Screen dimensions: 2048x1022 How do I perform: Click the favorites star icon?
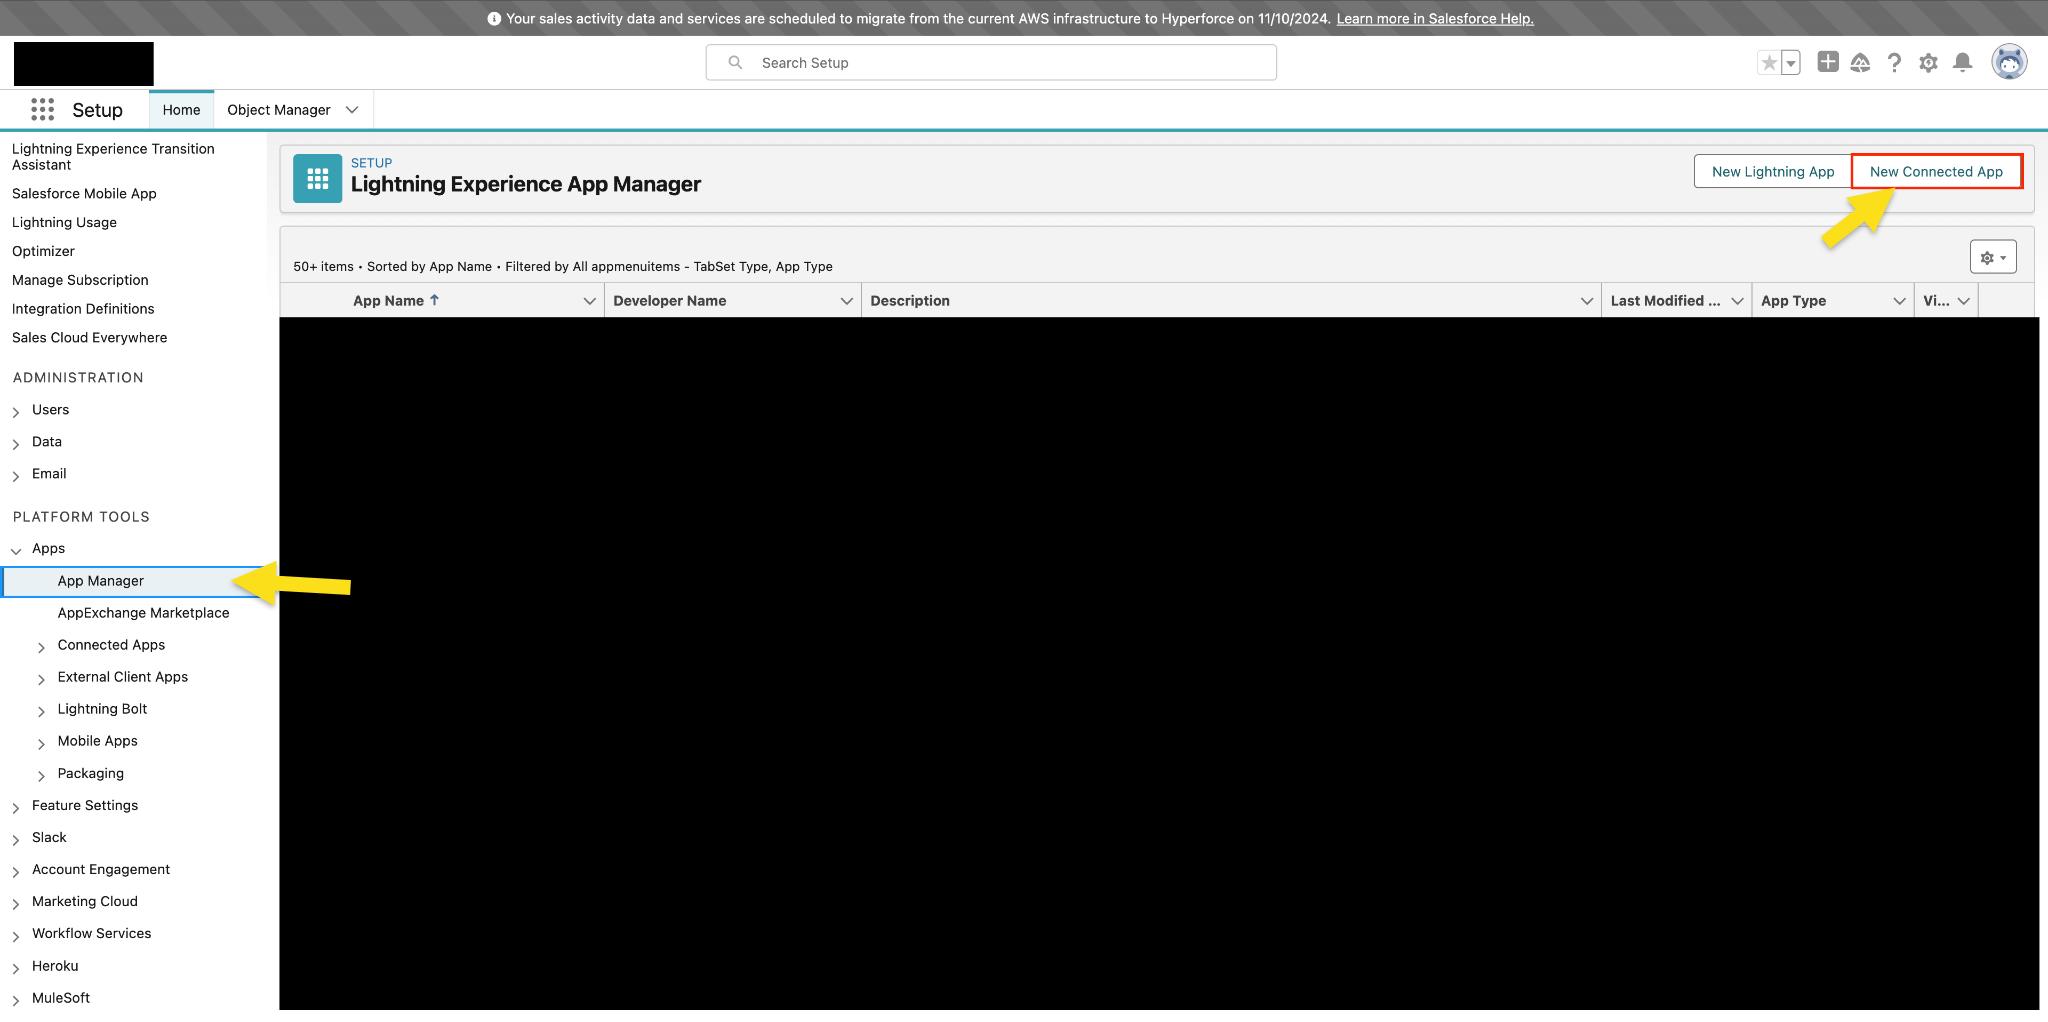point(1769,63)
